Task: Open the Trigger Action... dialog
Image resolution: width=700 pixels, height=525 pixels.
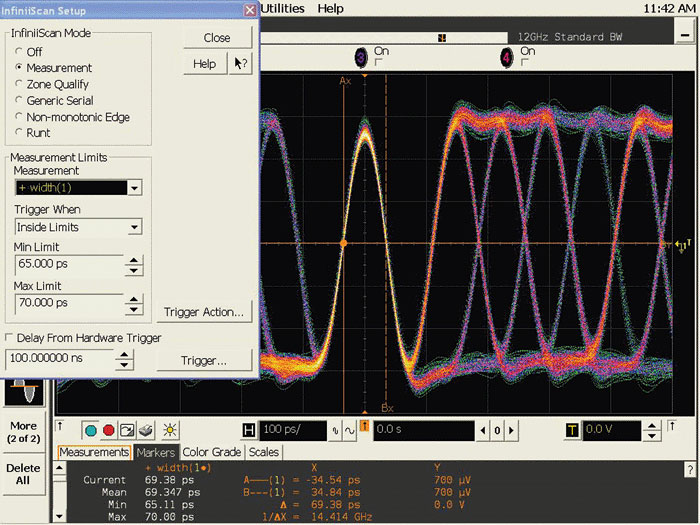Action: click(204, 312)
